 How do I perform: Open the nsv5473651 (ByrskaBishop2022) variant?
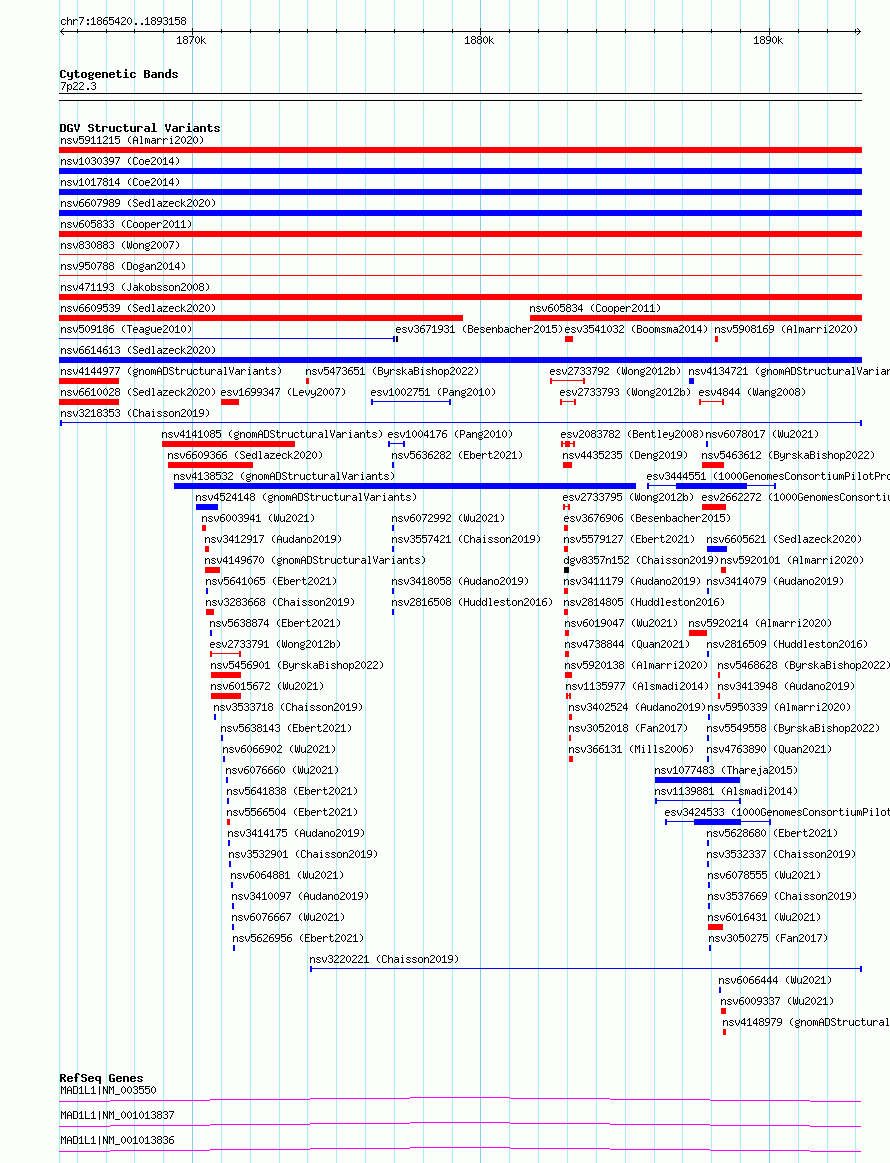click(392, 371)
